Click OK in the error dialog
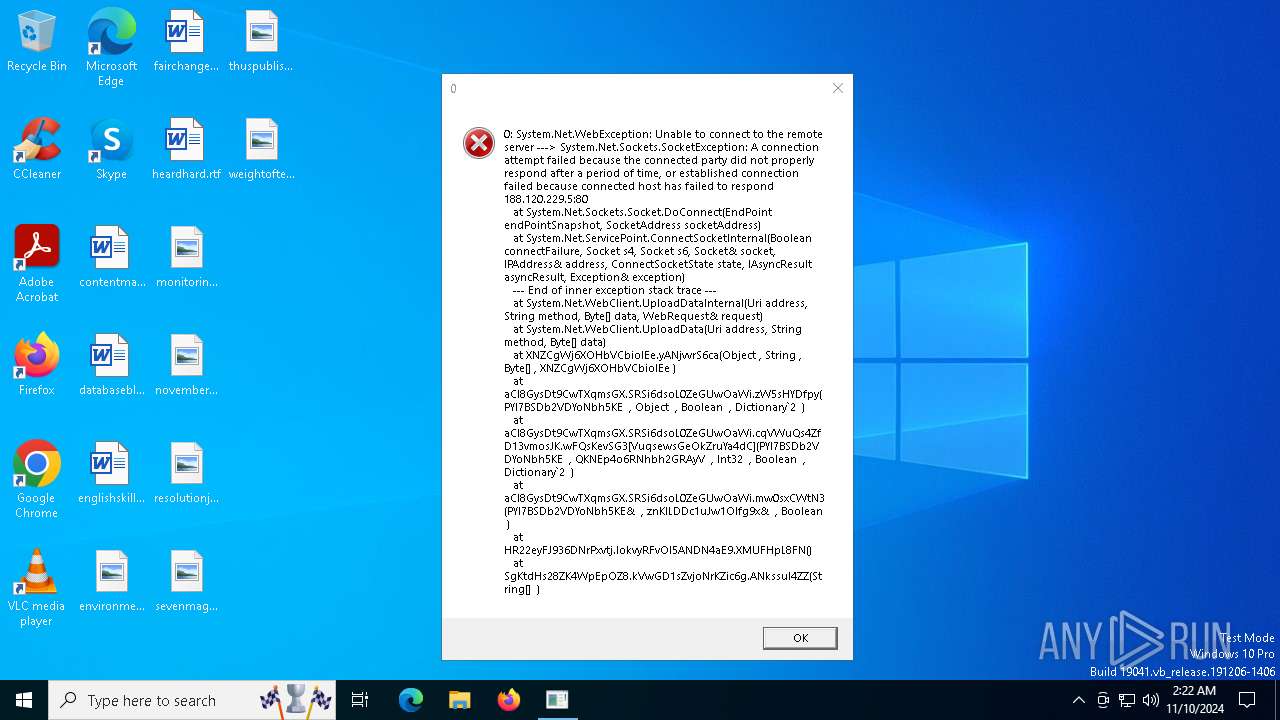Screen dimensions: 1280x720 (x=800, y=638)
